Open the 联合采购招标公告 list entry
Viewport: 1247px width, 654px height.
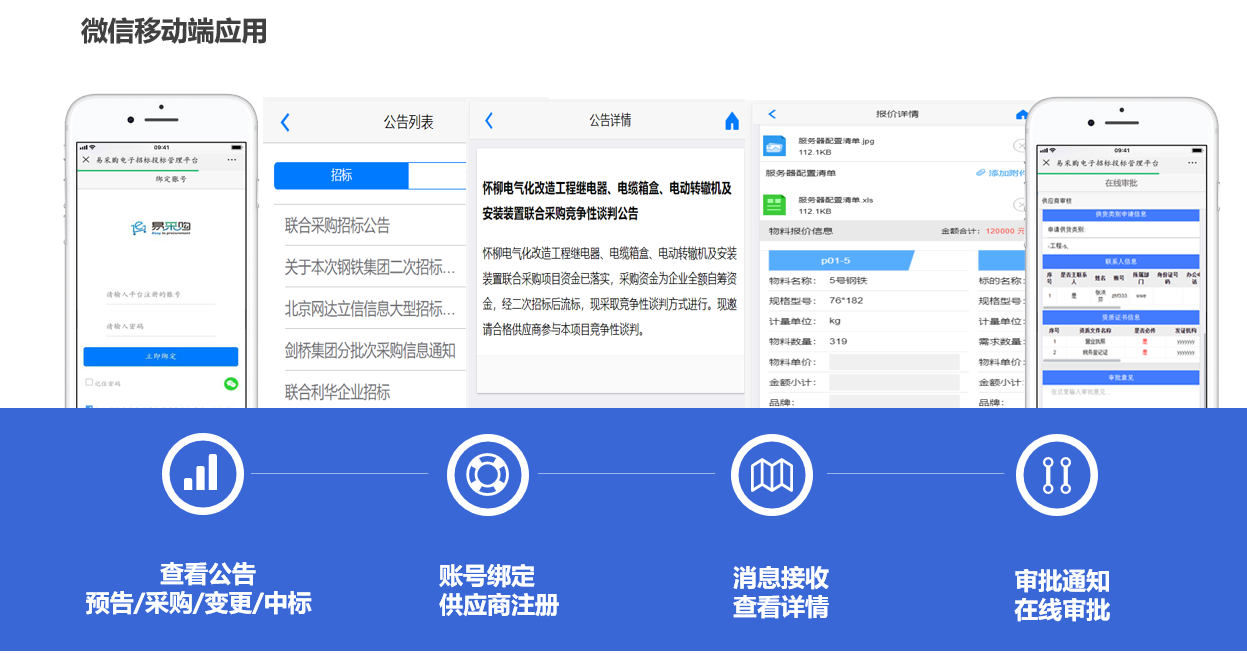click(x=337, y=226)
